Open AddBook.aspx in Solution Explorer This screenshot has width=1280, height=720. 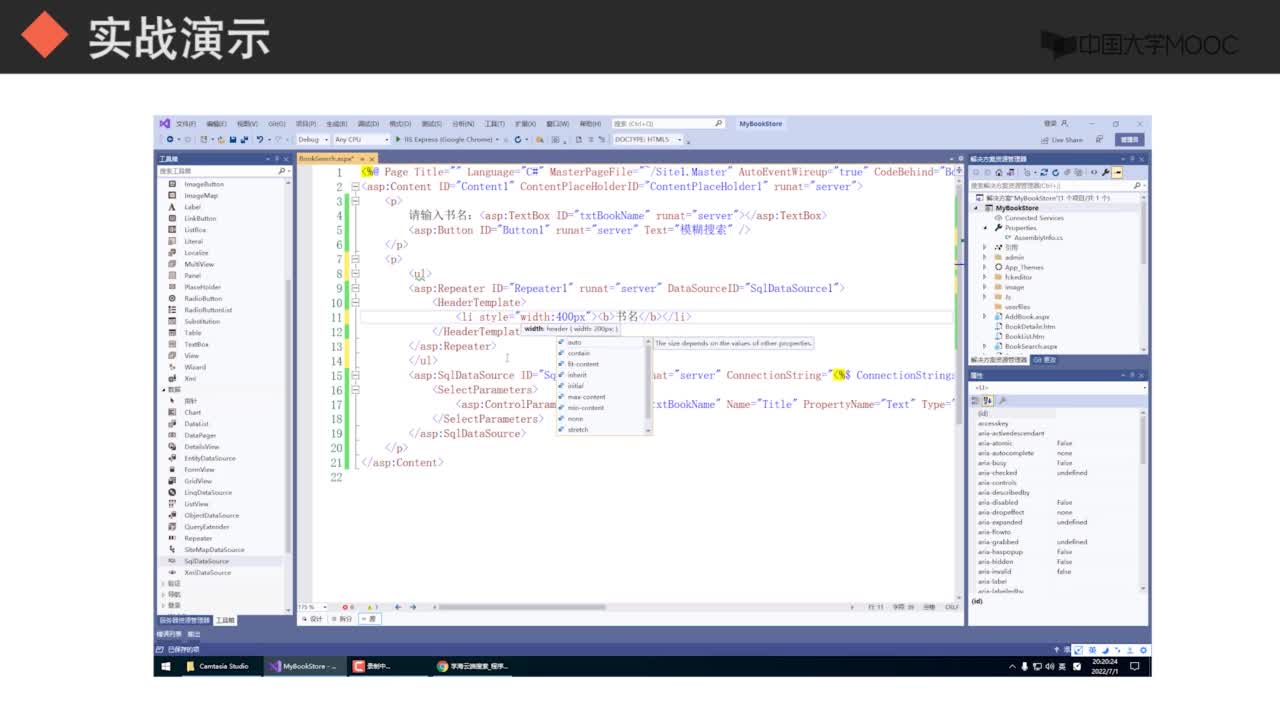[1027, 316]
